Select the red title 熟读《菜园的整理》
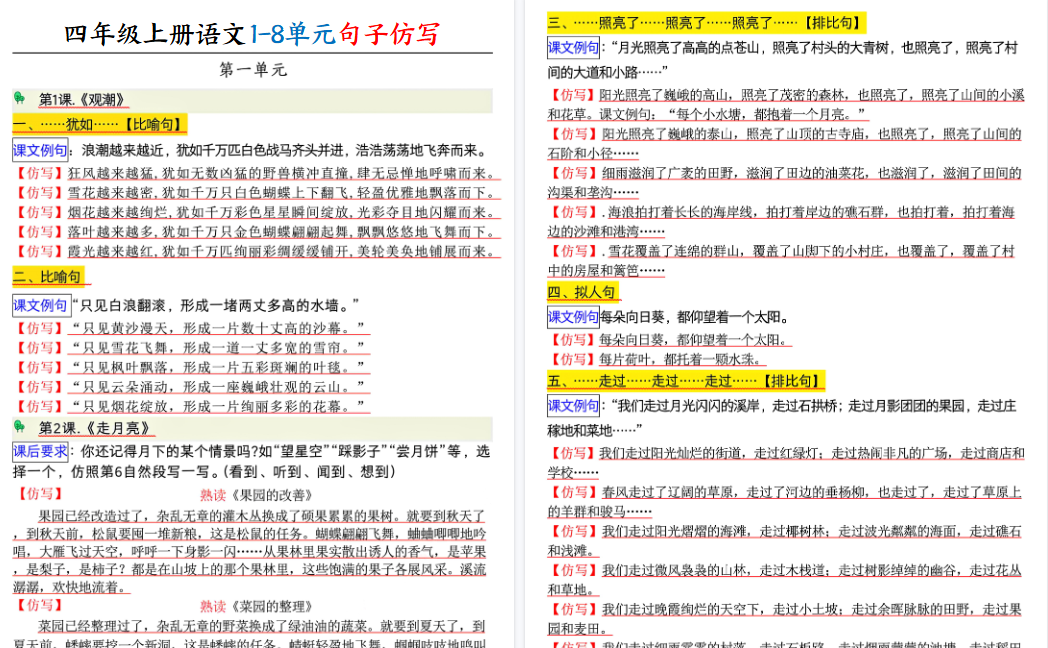 (256, 606)
